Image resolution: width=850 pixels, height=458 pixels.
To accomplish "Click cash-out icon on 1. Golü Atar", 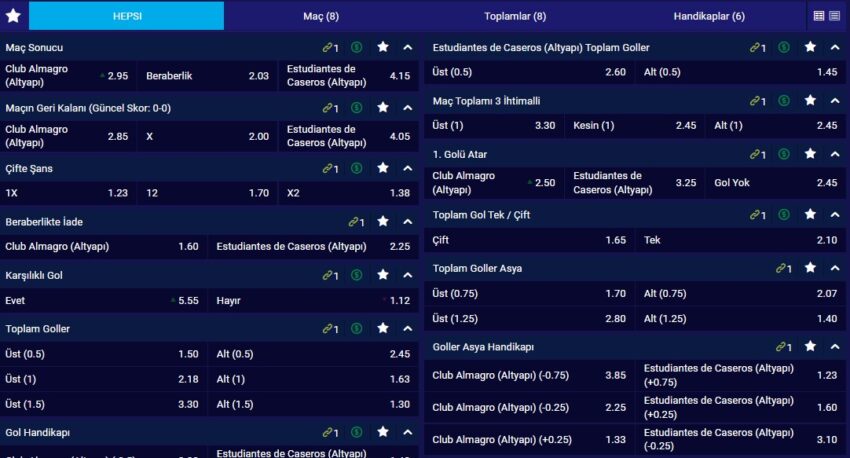I will pyautogui.click(x=784, y=154).
